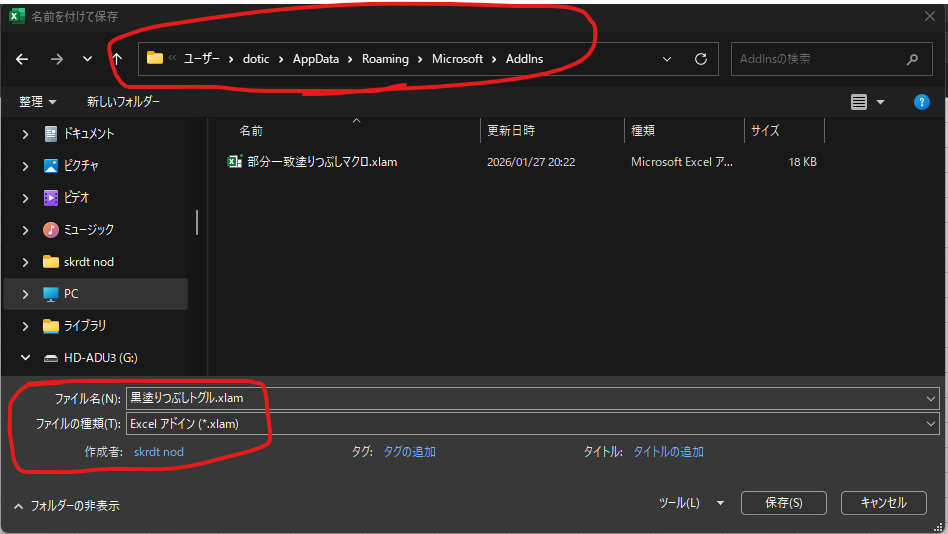Select the ミュージック folder in sidebar

[x=89, y=230]
